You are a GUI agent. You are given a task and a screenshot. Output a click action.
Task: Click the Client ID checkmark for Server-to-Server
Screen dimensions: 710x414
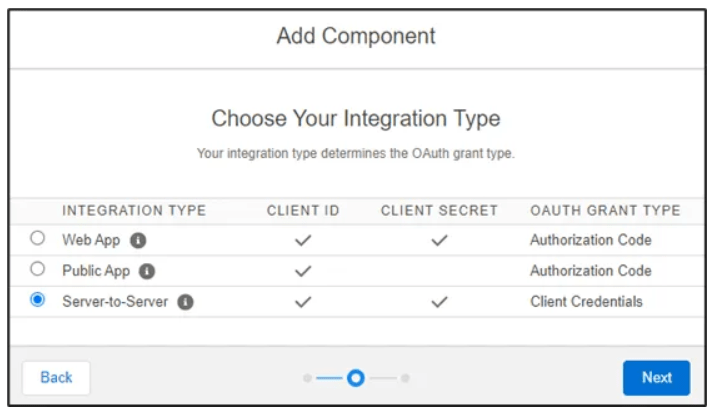(x=305, y=302)
